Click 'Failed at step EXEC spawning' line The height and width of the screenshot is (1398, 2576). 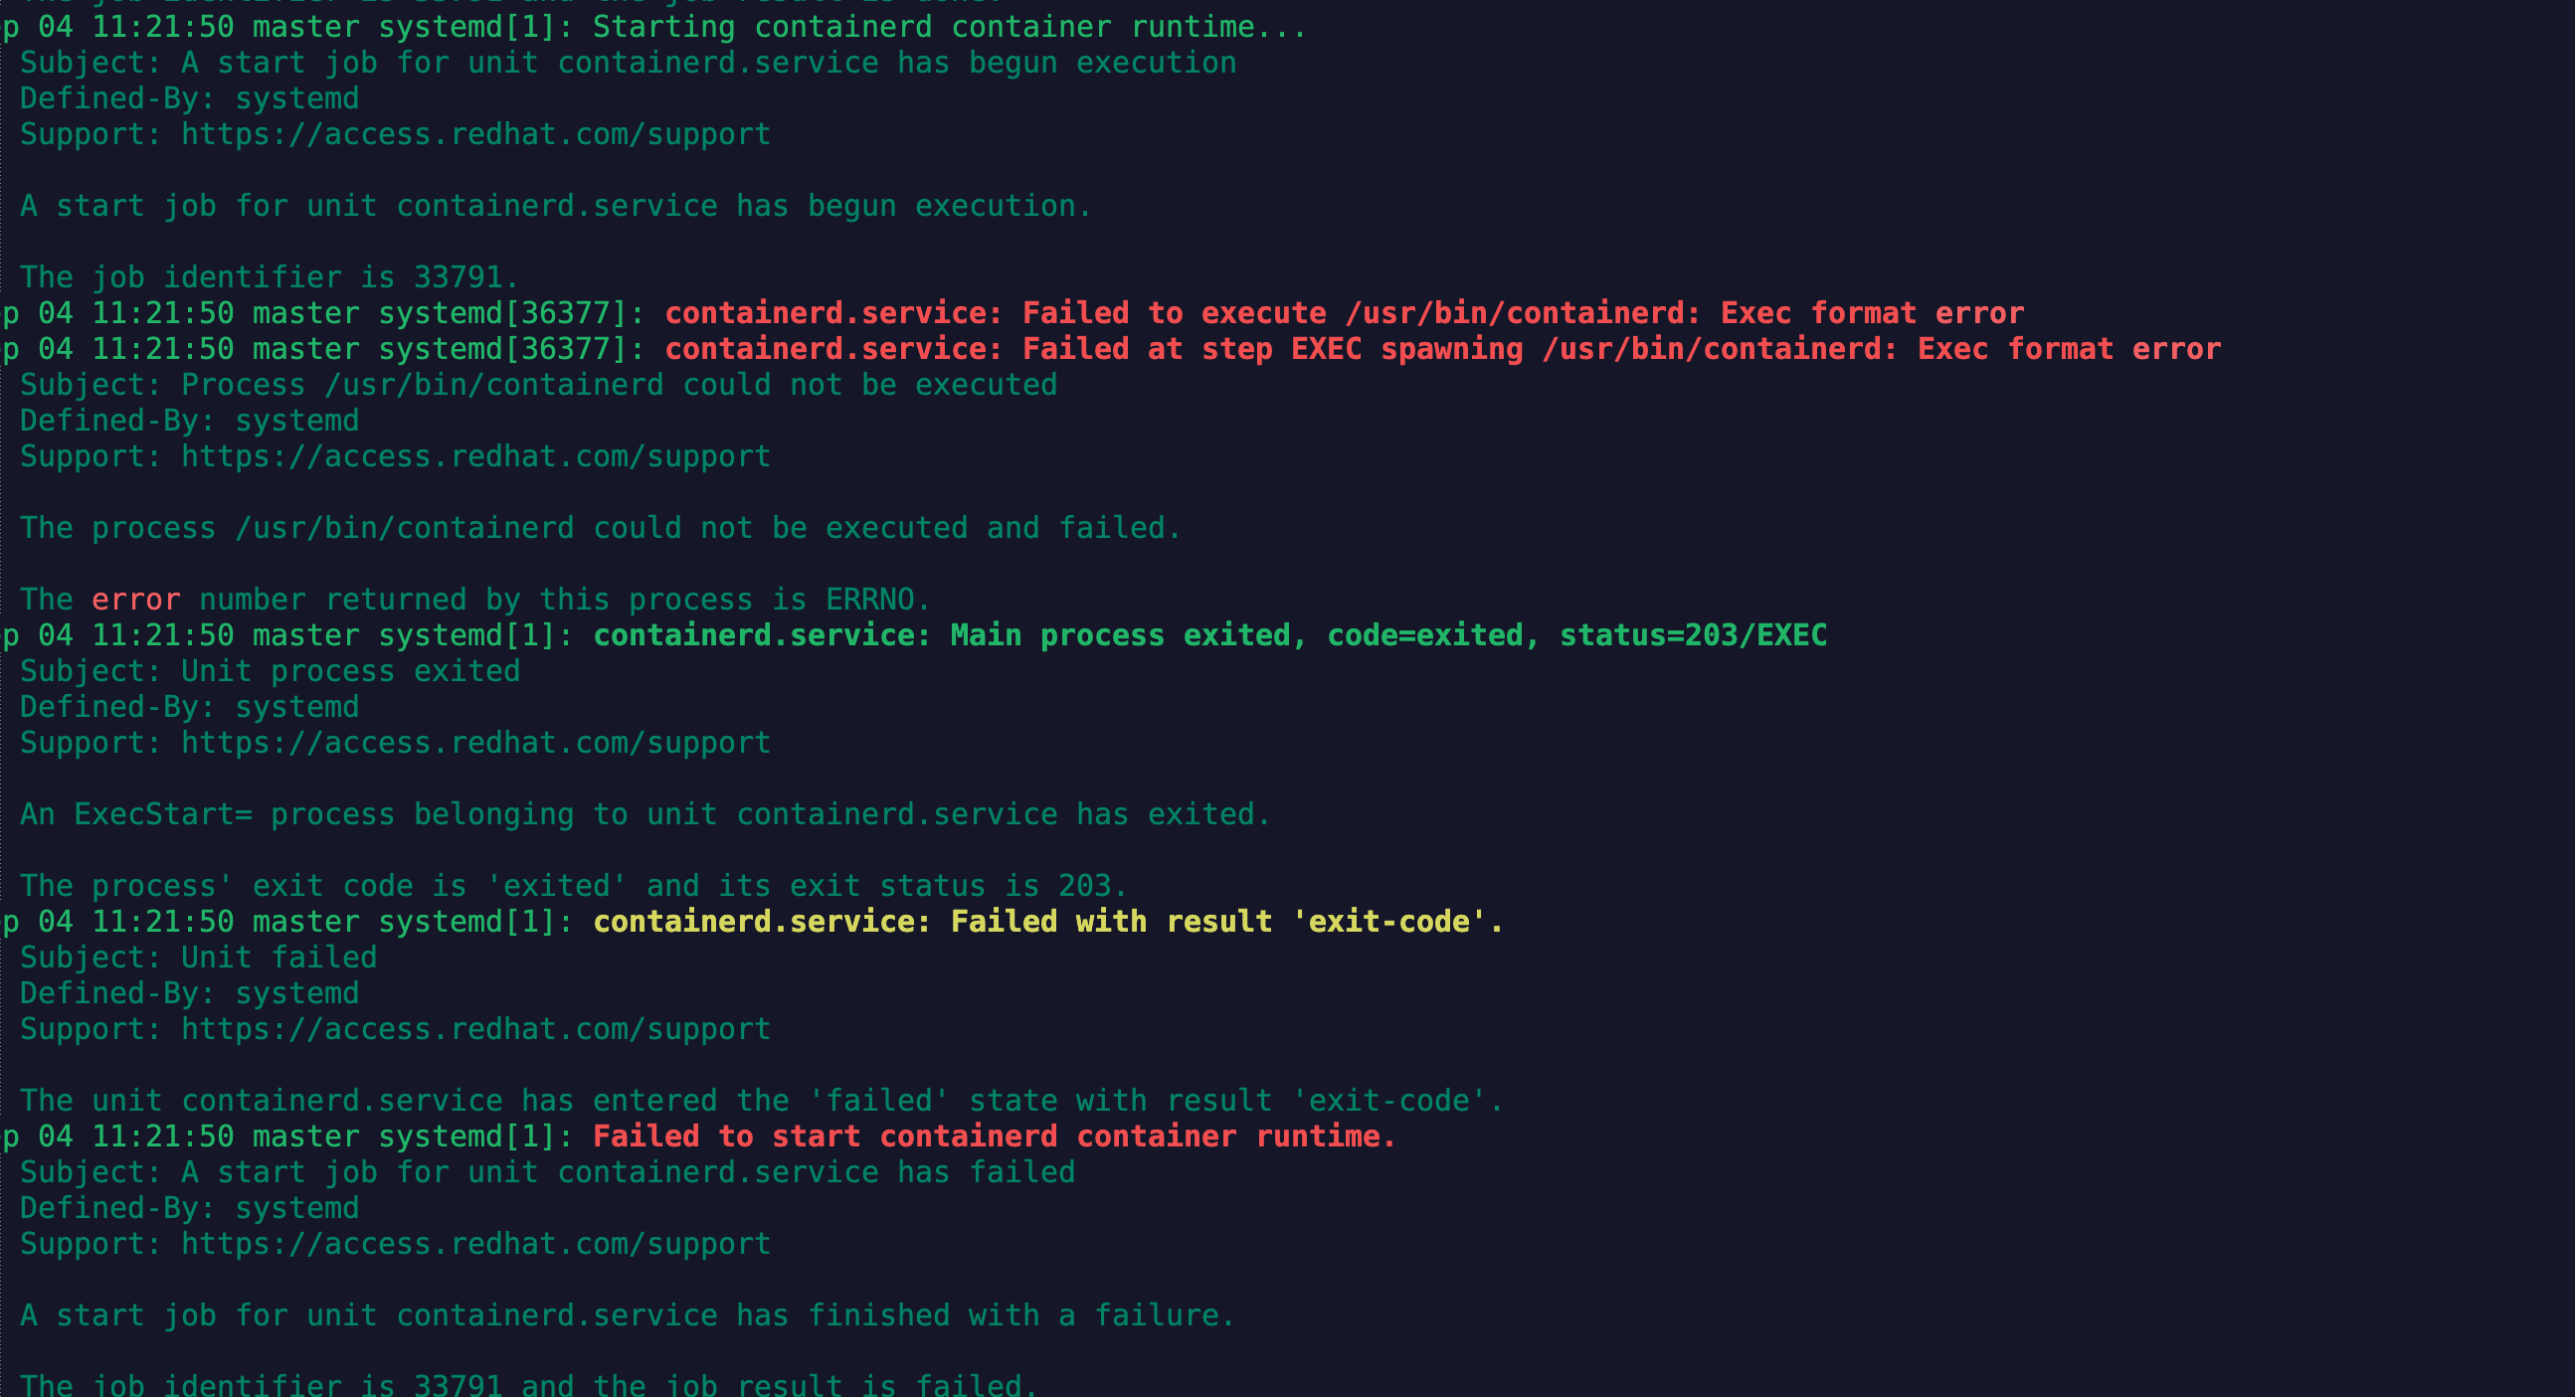point(1443,349)
